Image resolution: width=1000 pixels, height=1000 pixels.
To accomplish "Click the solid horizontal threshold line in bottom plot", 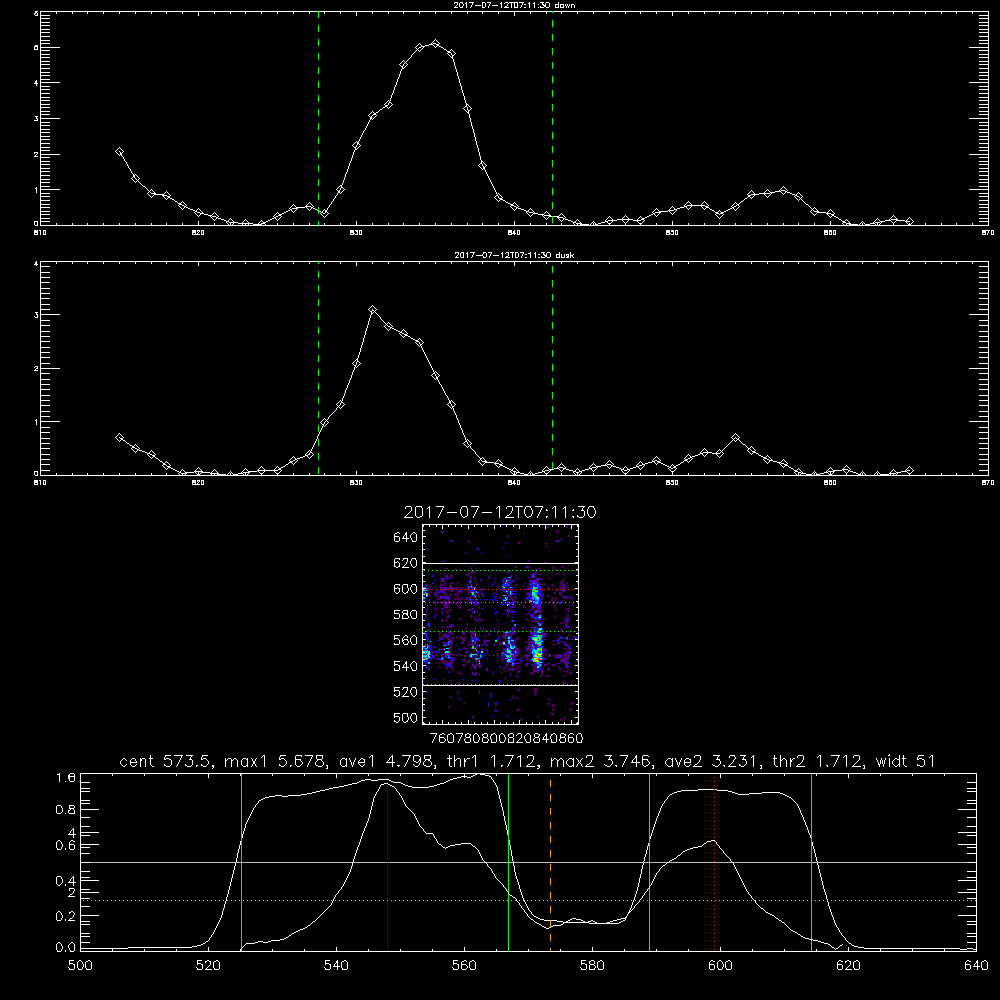I will click(x=528, y=862).
